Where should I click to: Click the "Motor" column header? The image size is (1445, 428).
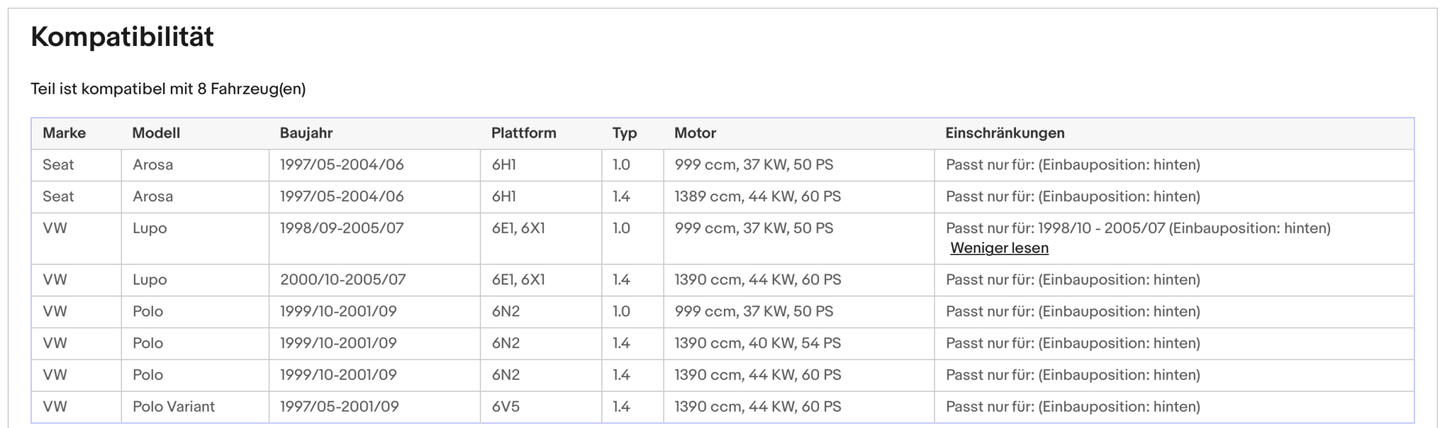(x=695, y=133)
